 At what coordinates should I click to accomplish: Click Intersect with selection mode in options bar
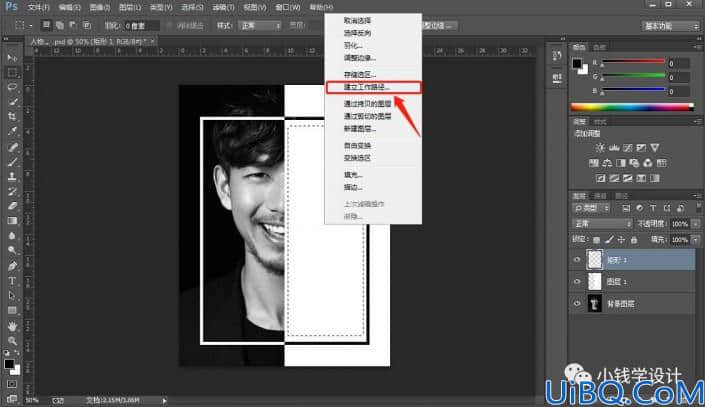pyautogui.click(x=87, y=26)
